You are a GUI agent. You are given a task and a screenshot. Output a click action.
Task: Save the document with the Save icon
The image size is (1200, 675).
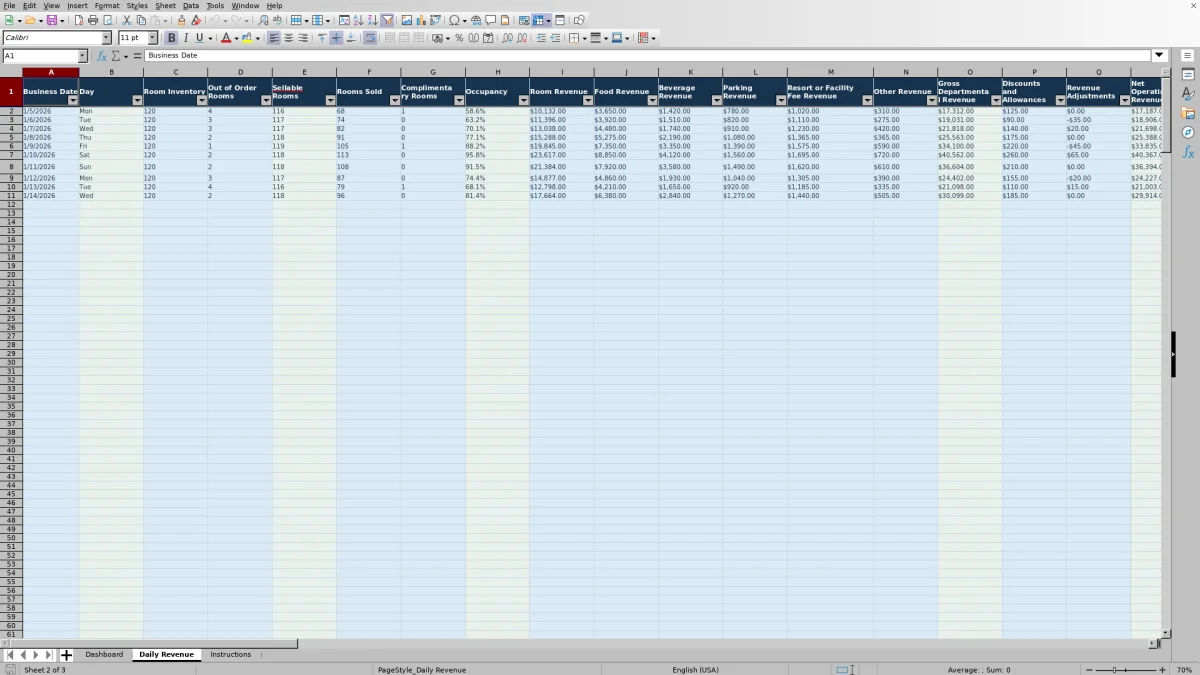(51, 20)
